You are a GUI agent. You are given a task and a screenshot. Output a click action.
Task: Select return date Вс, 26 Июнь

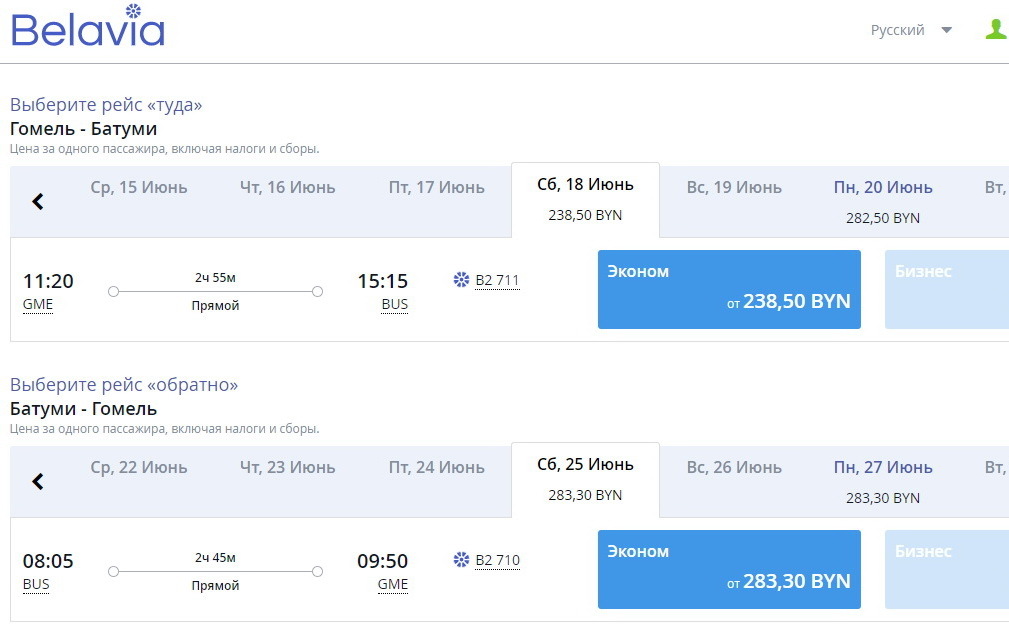click(734, 467)
